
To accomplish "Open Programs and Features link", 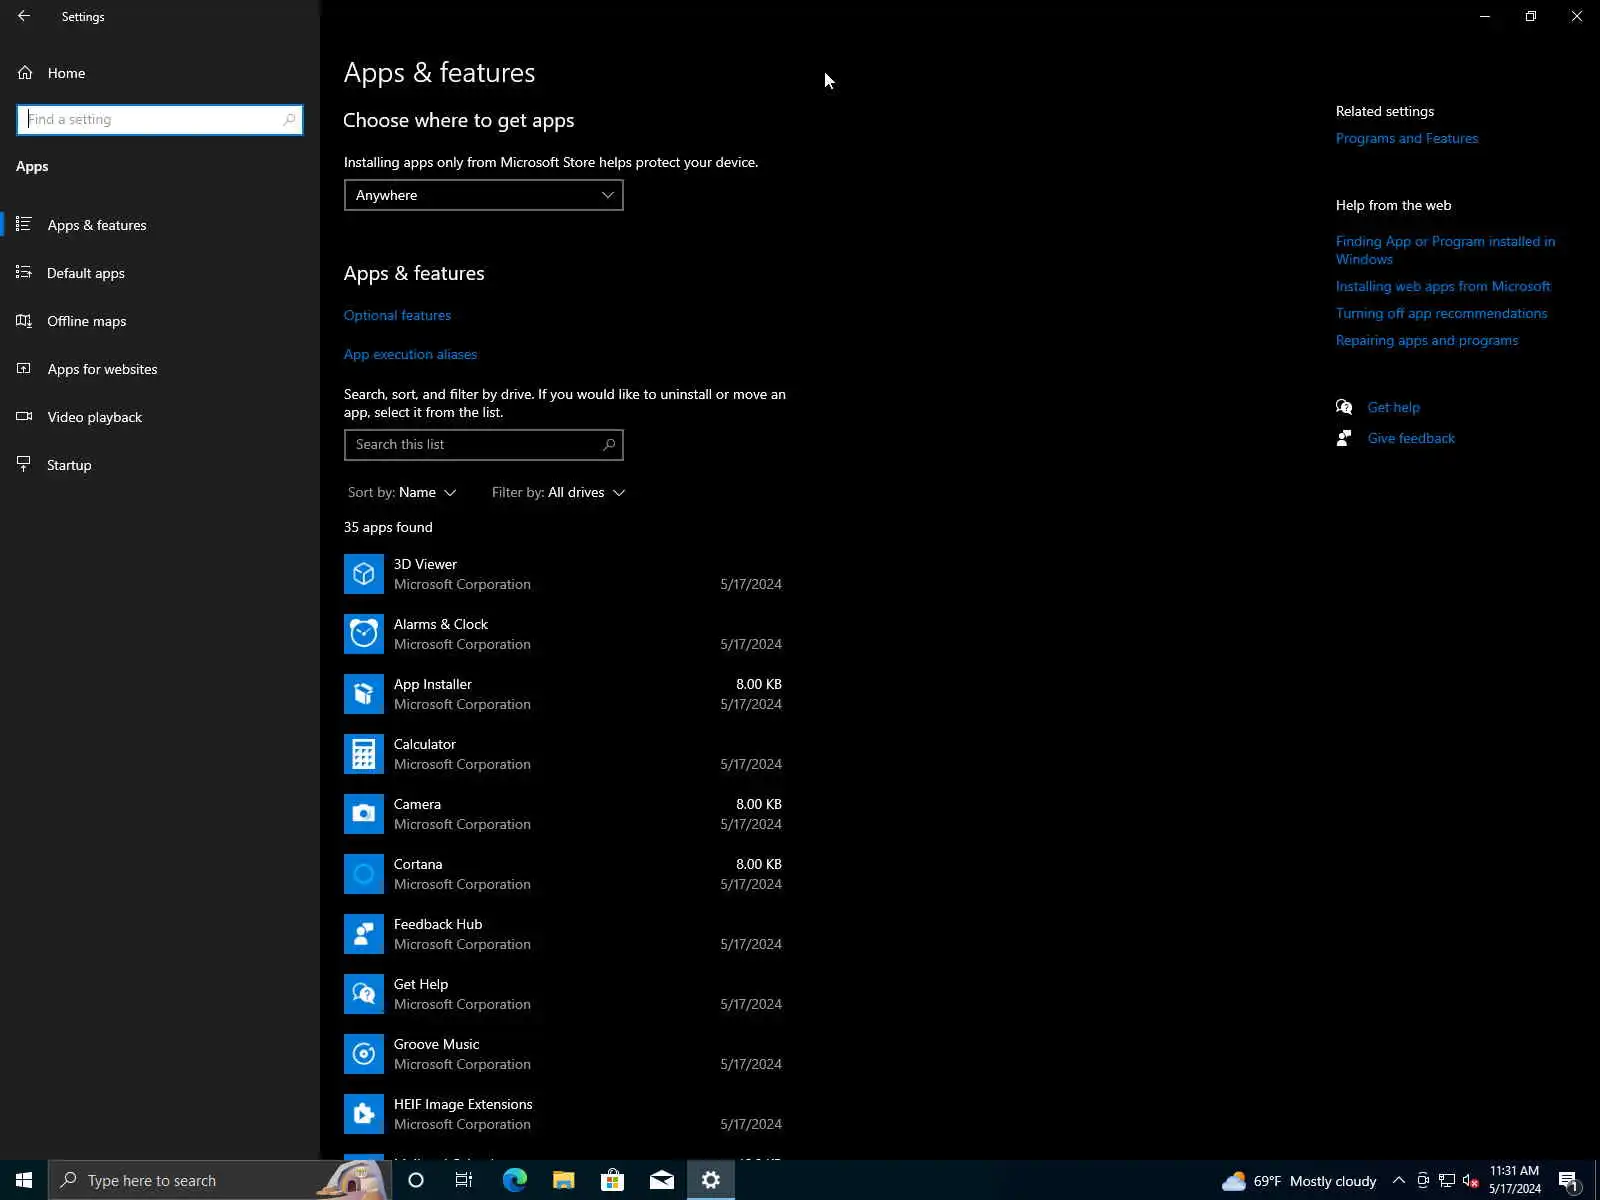I will pos(1407,138).
